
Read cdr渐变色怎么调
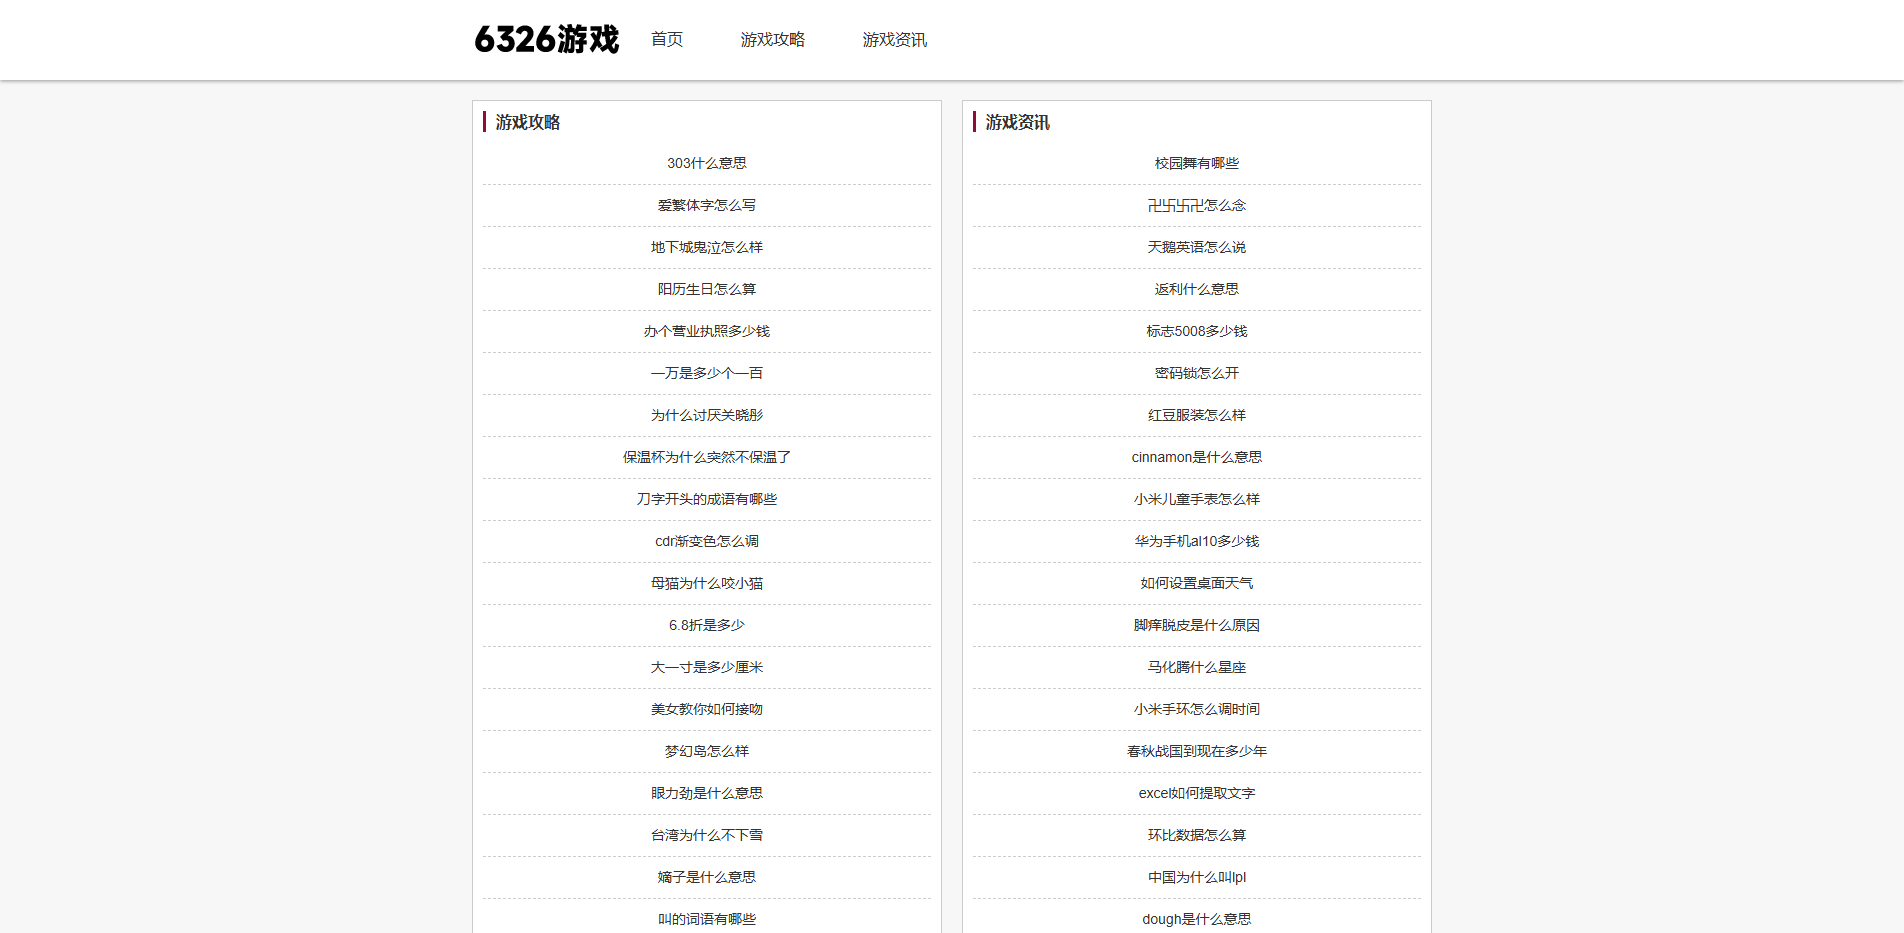[707, 540]
